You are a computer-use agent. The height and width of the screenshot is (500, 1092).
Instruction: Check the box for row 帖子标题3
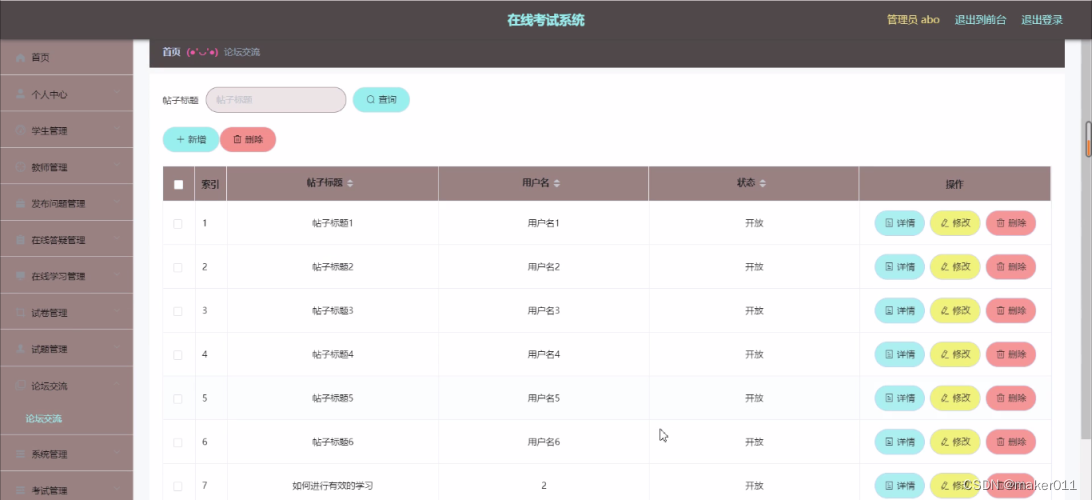tap(178, 311)
